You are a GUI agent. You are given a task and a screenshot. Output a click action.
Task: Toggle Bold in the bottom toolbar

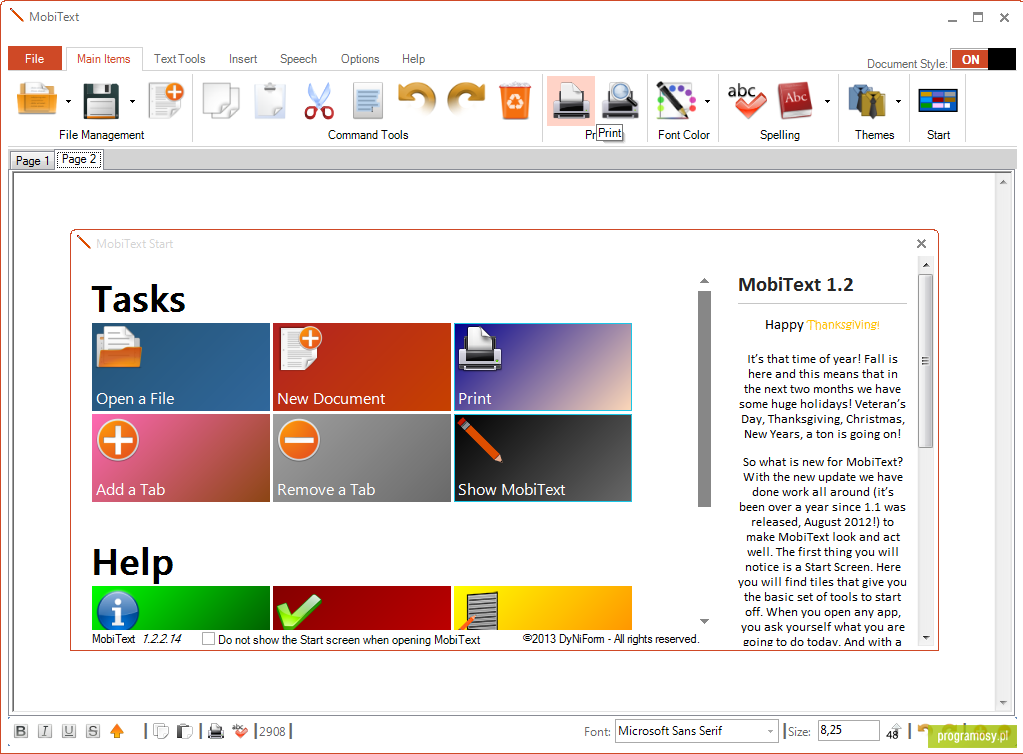click(21, 731)
